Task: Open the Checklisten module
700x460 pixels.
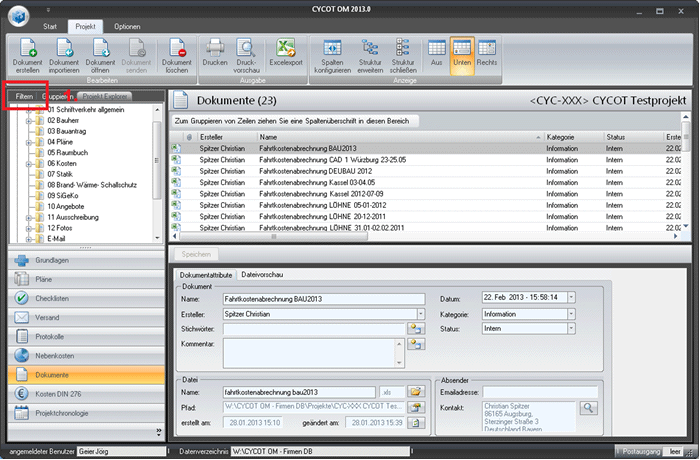Action: tap(86, 298)
